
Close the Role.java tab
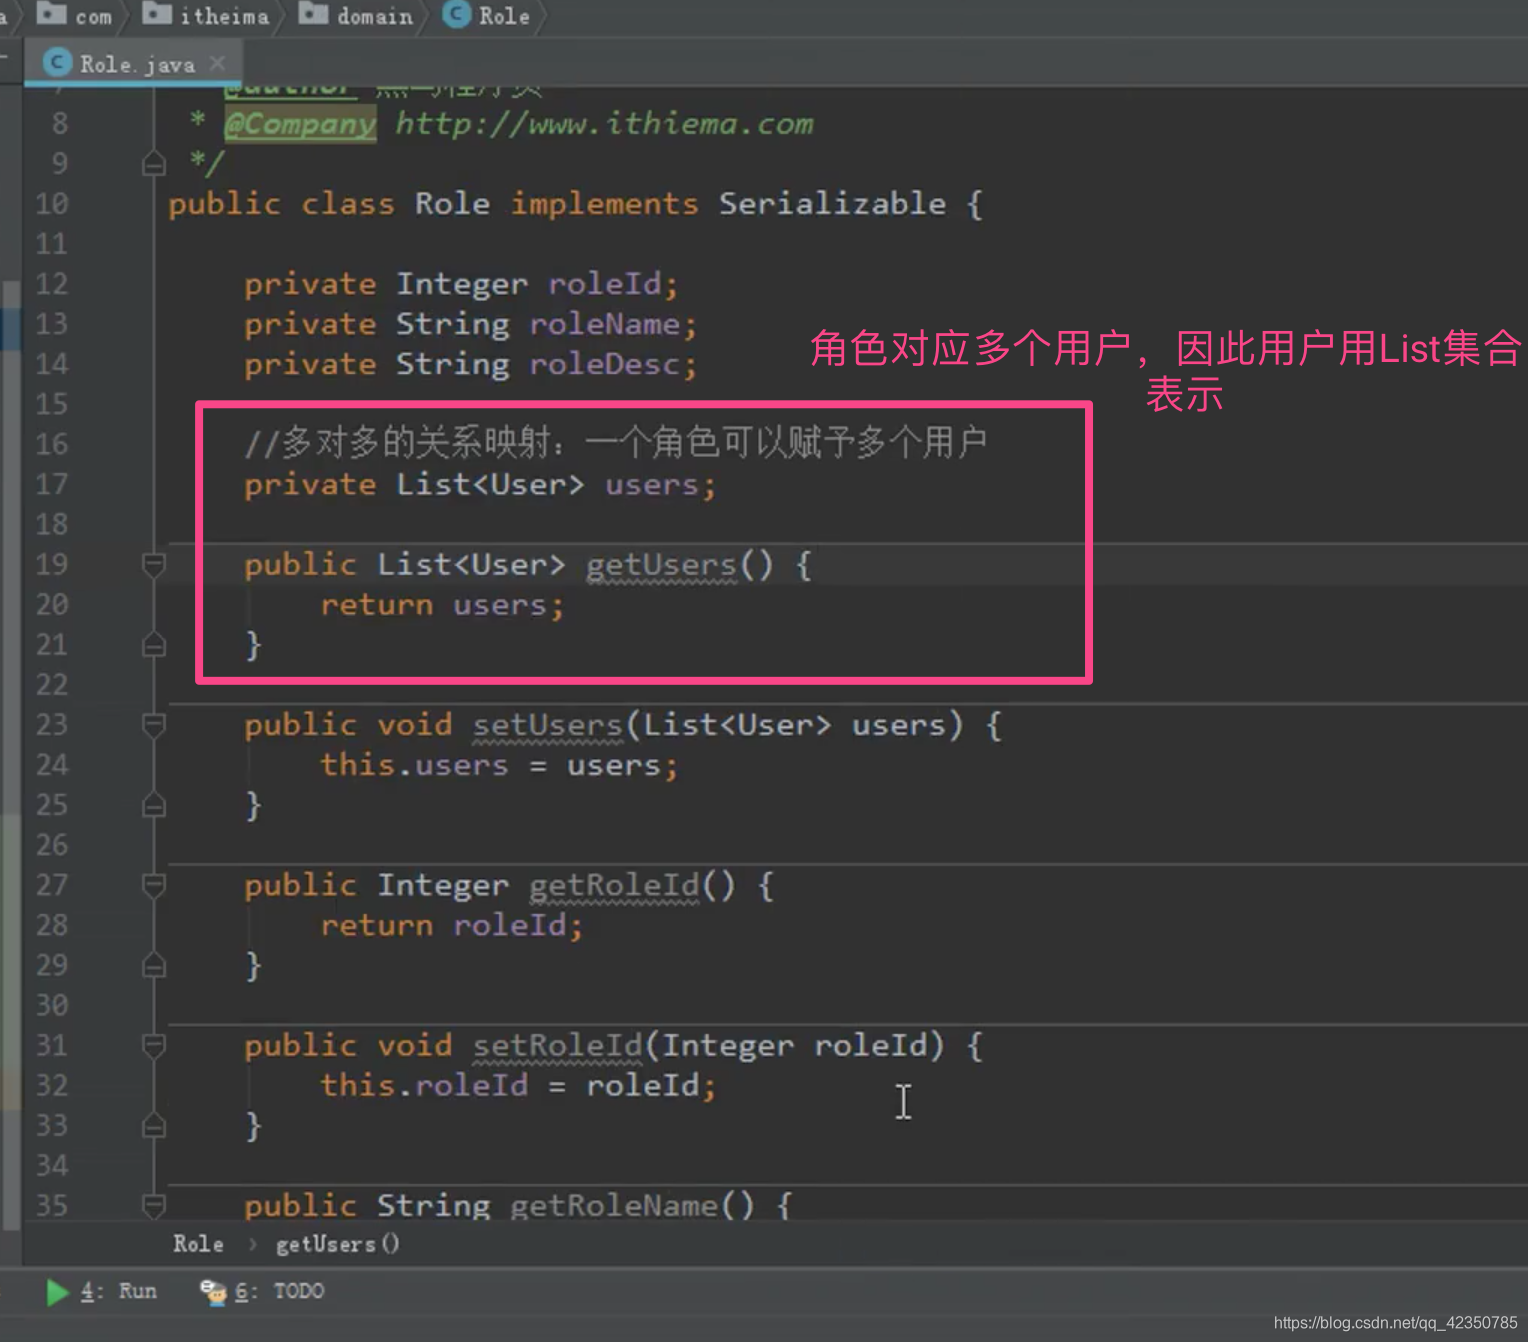point(217,63)
